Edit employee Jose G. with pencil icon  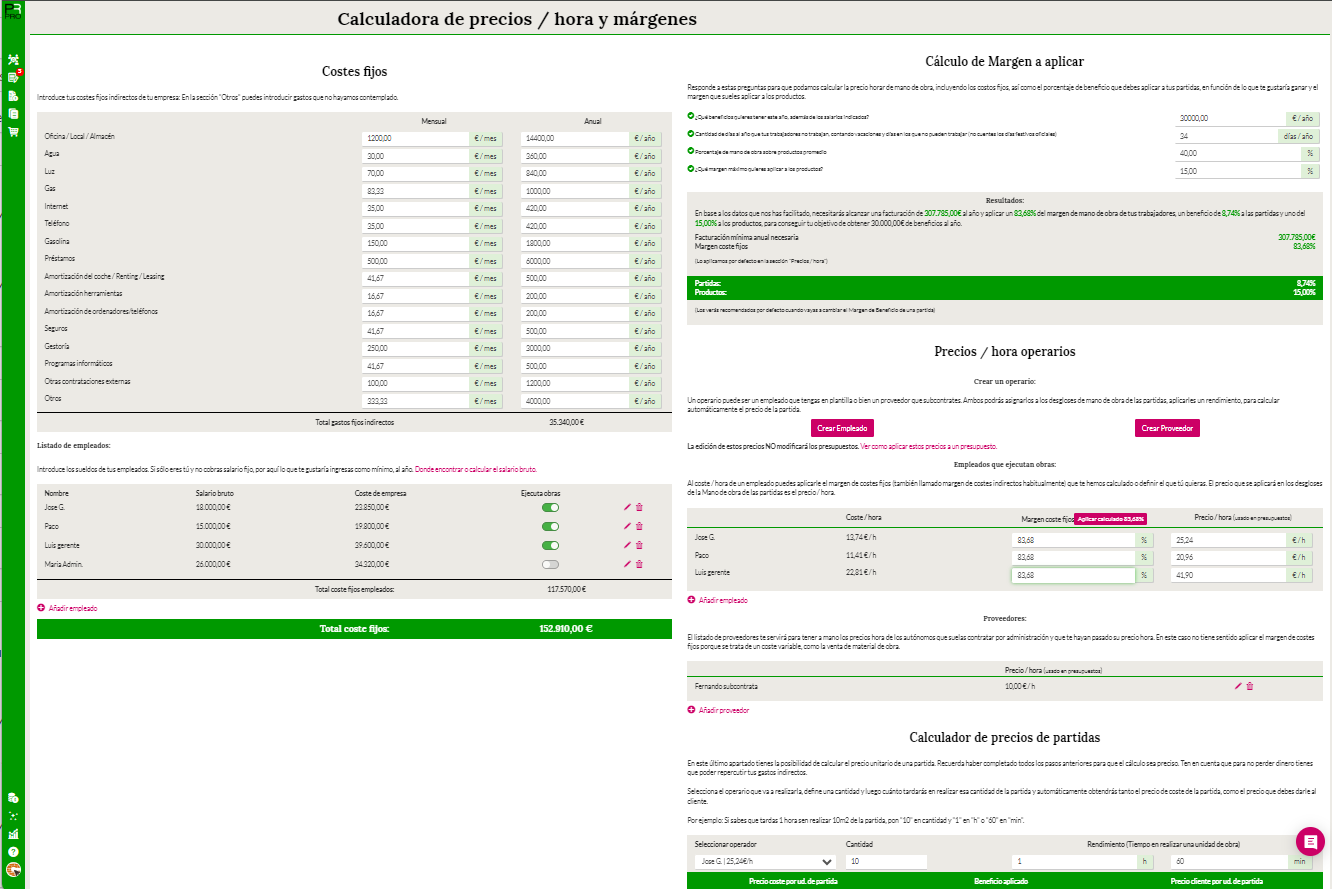click(627, 508)
